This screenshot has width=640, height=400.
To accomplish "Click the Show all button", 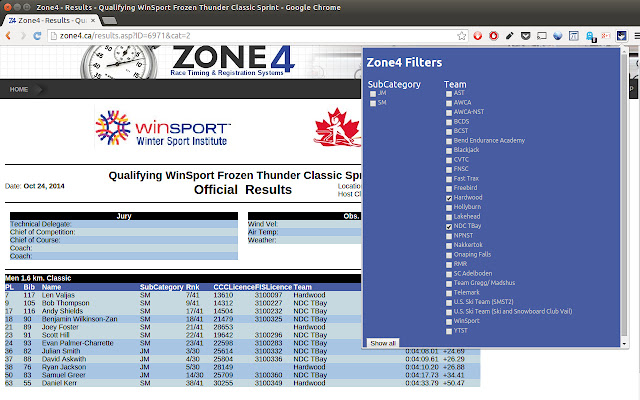I will click(382, 343).
